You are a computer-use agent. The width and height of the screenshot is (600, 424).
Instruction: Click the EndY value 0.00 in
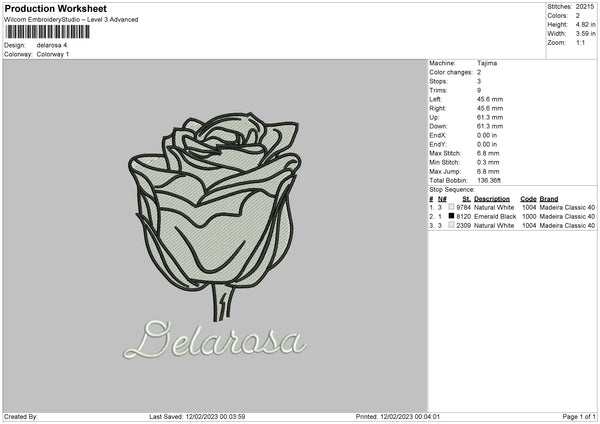click(x=487, y=144)
